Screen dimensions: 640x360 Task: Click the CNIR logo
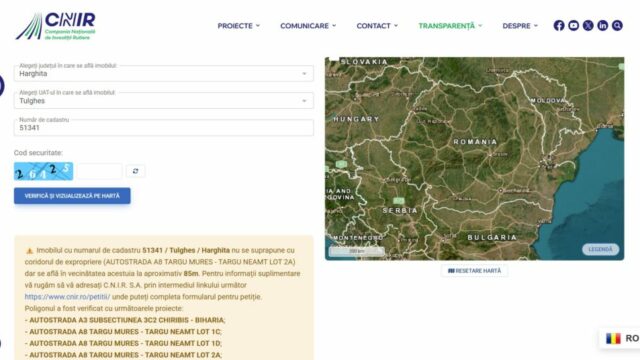56,26
